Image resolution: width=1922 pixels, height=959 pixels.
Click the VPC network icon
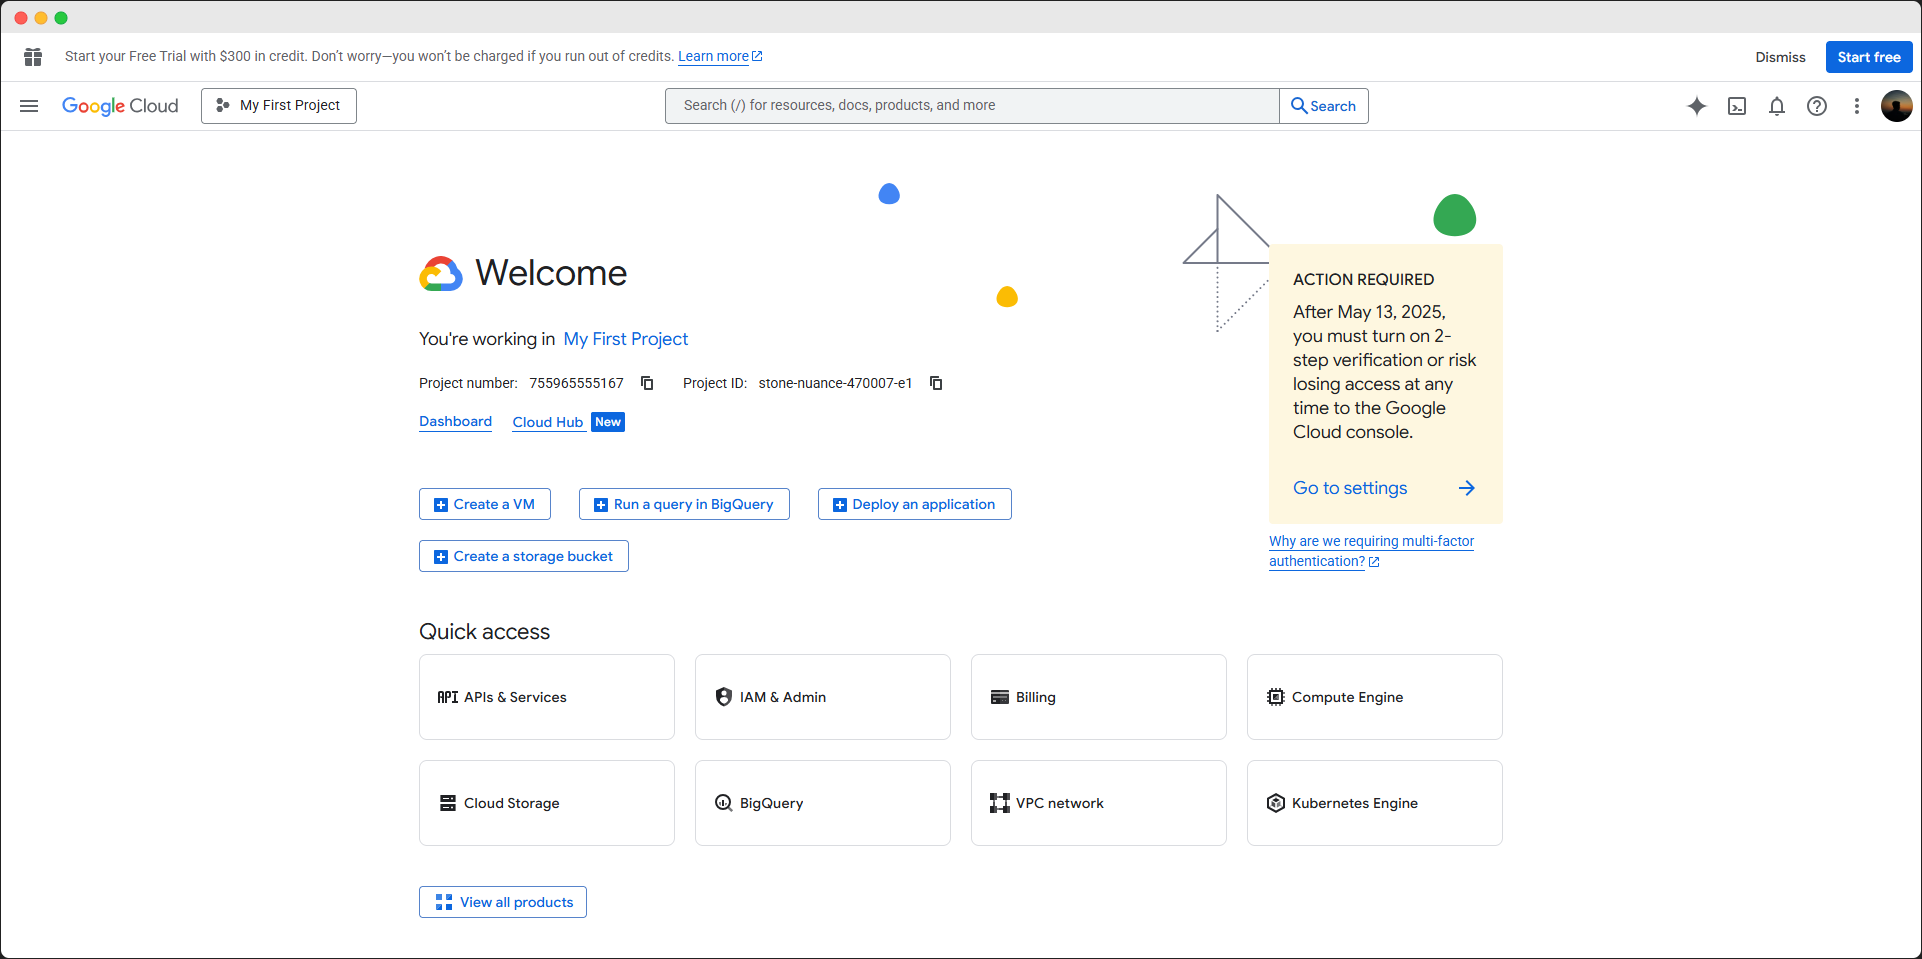[1000, 803]
